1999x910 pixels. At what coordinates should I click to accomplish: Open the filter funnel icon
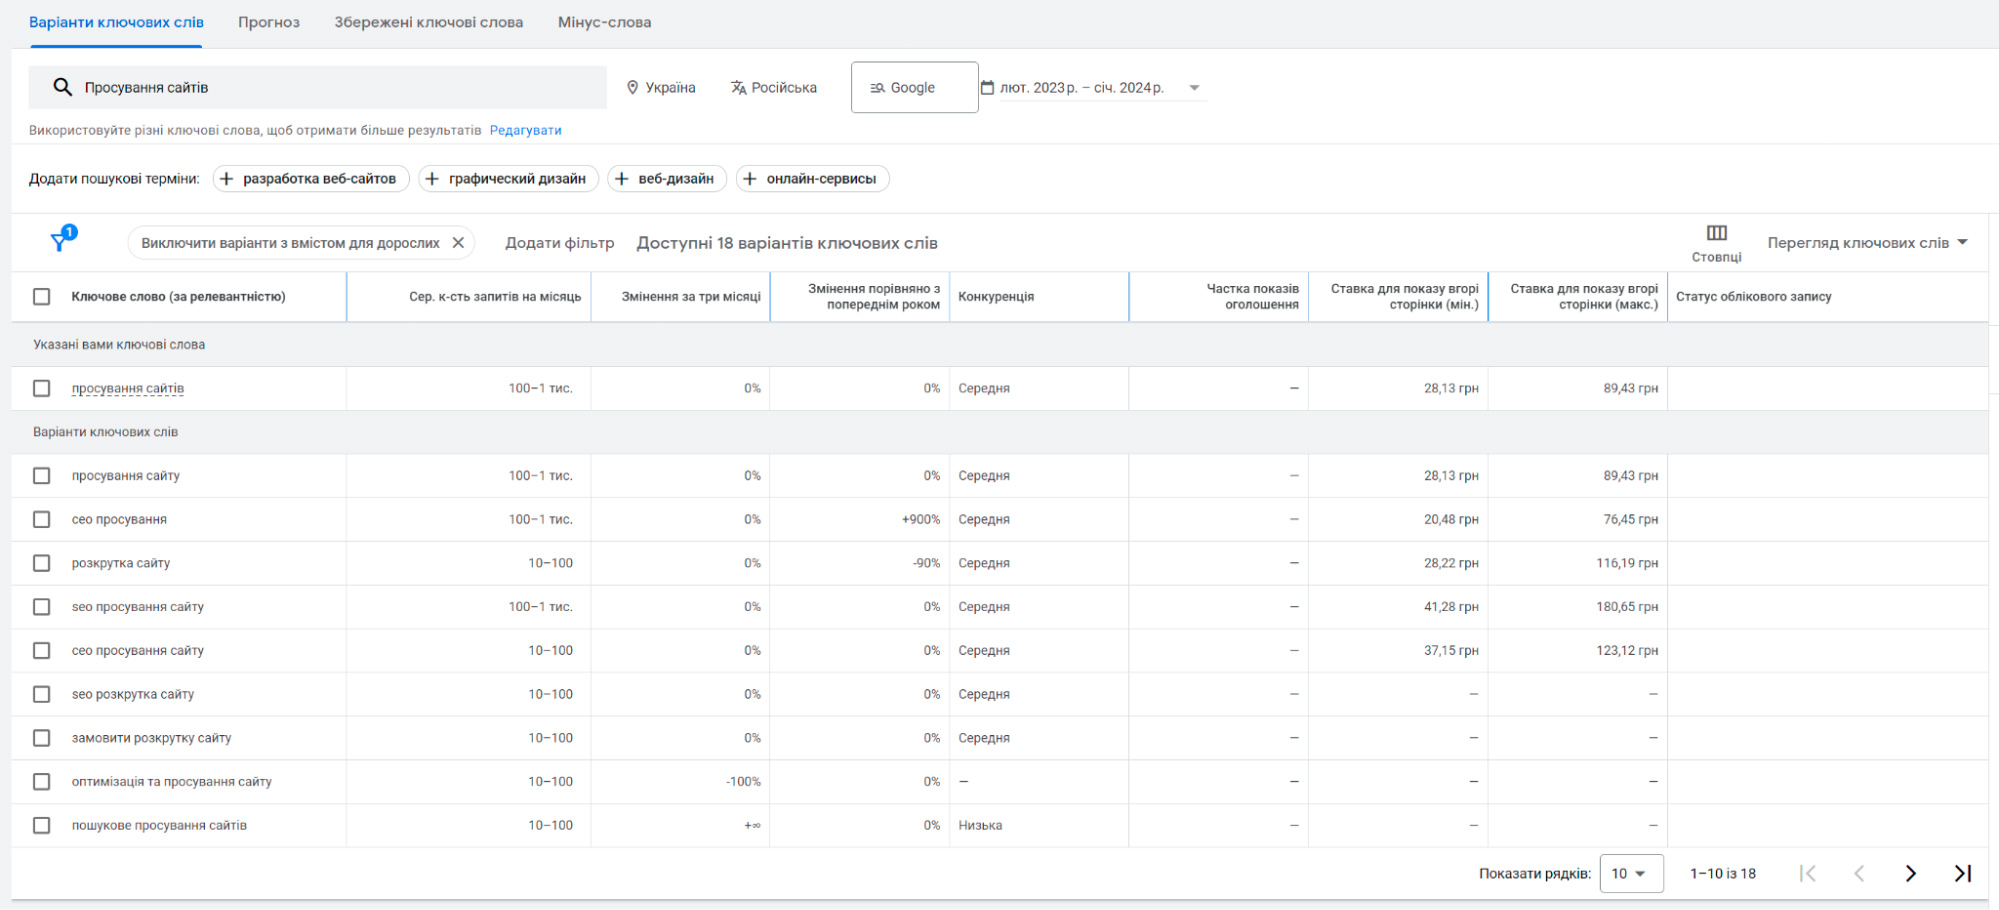62,240
